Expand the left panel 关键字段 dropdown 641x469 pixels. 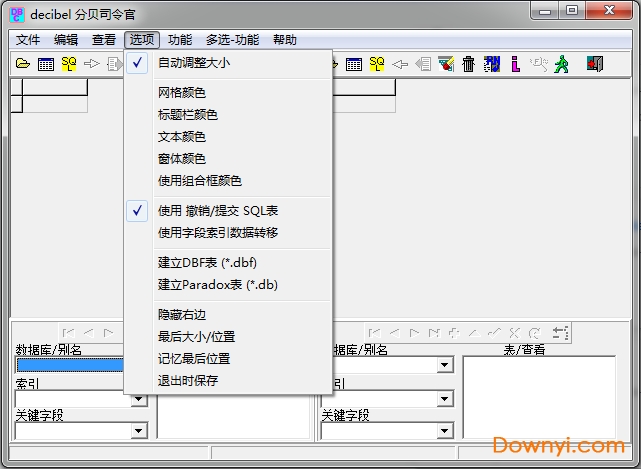pyautogui.click(x=139, y=431)
